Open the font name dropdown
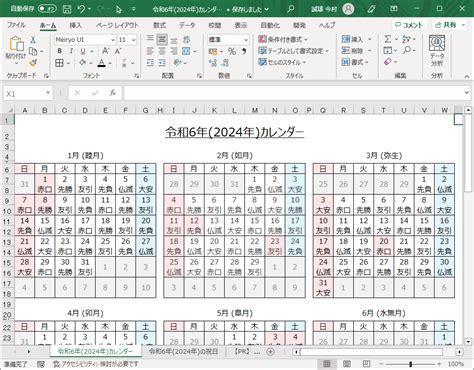Image resolution: width=474 pixels, height=370 pixels. coord(113,40)
